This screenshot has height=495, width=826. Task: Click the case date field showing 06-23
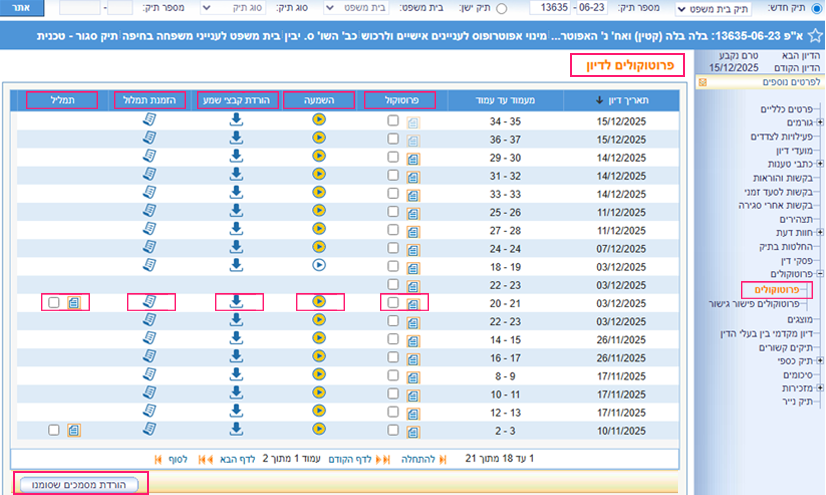[592, 7]
